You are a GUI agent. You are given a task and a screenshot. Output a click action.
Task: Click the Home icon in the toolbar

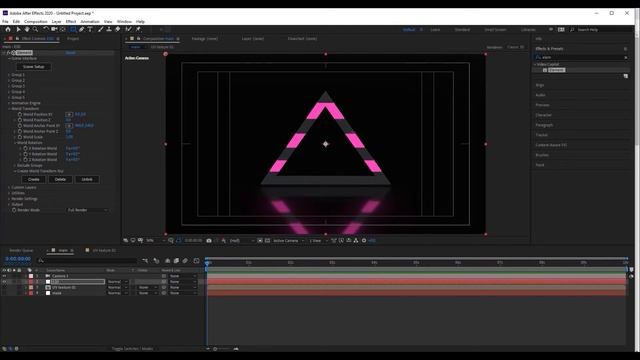[8, 29]
